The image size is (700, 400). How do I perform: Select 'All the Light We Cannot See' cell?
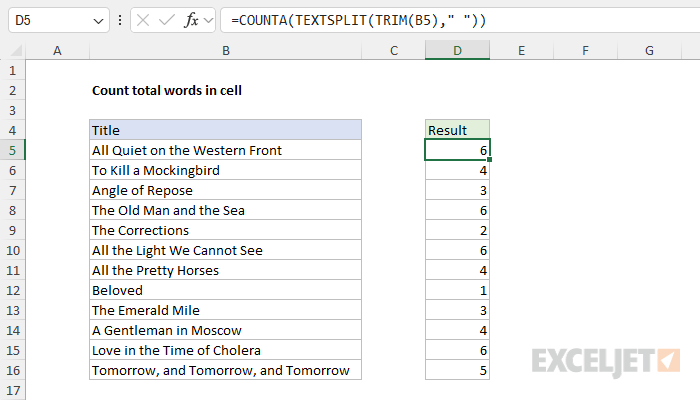click(x=225, y=250)
